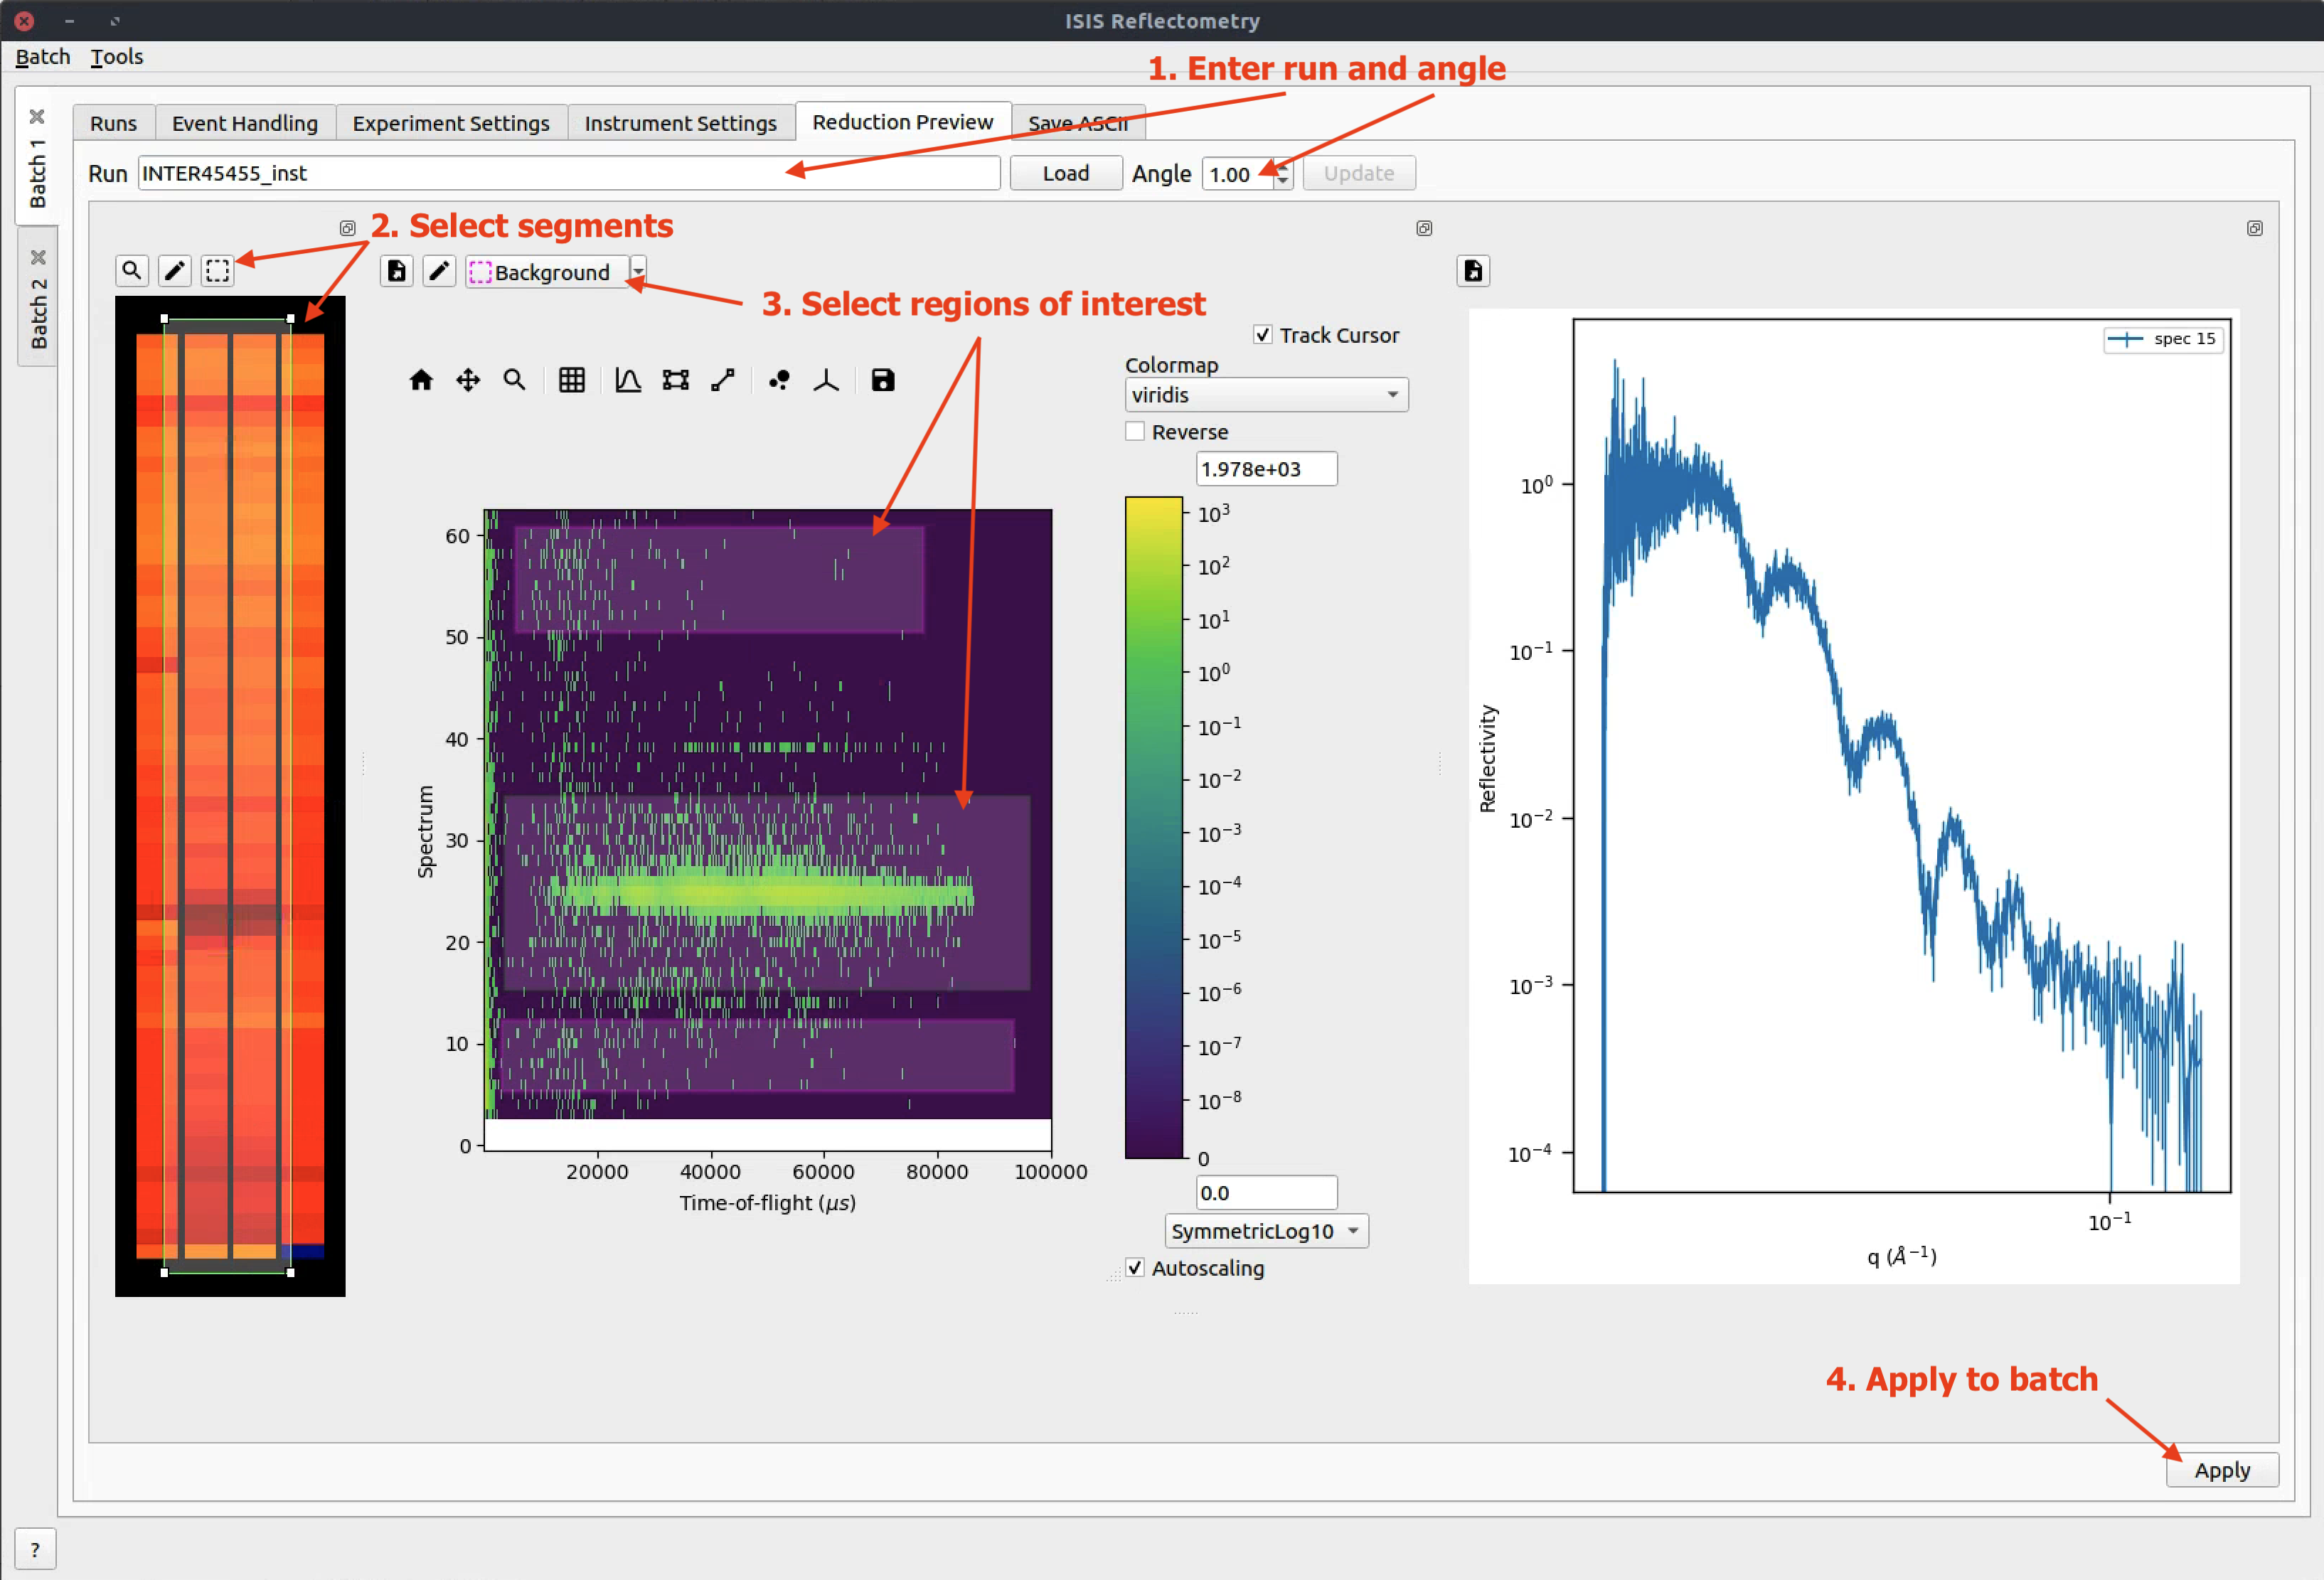This screenshot has height=1580, width=2324.
Task: Click the export icon above the reflectivity plot
Action: (x=1473, y=271)
